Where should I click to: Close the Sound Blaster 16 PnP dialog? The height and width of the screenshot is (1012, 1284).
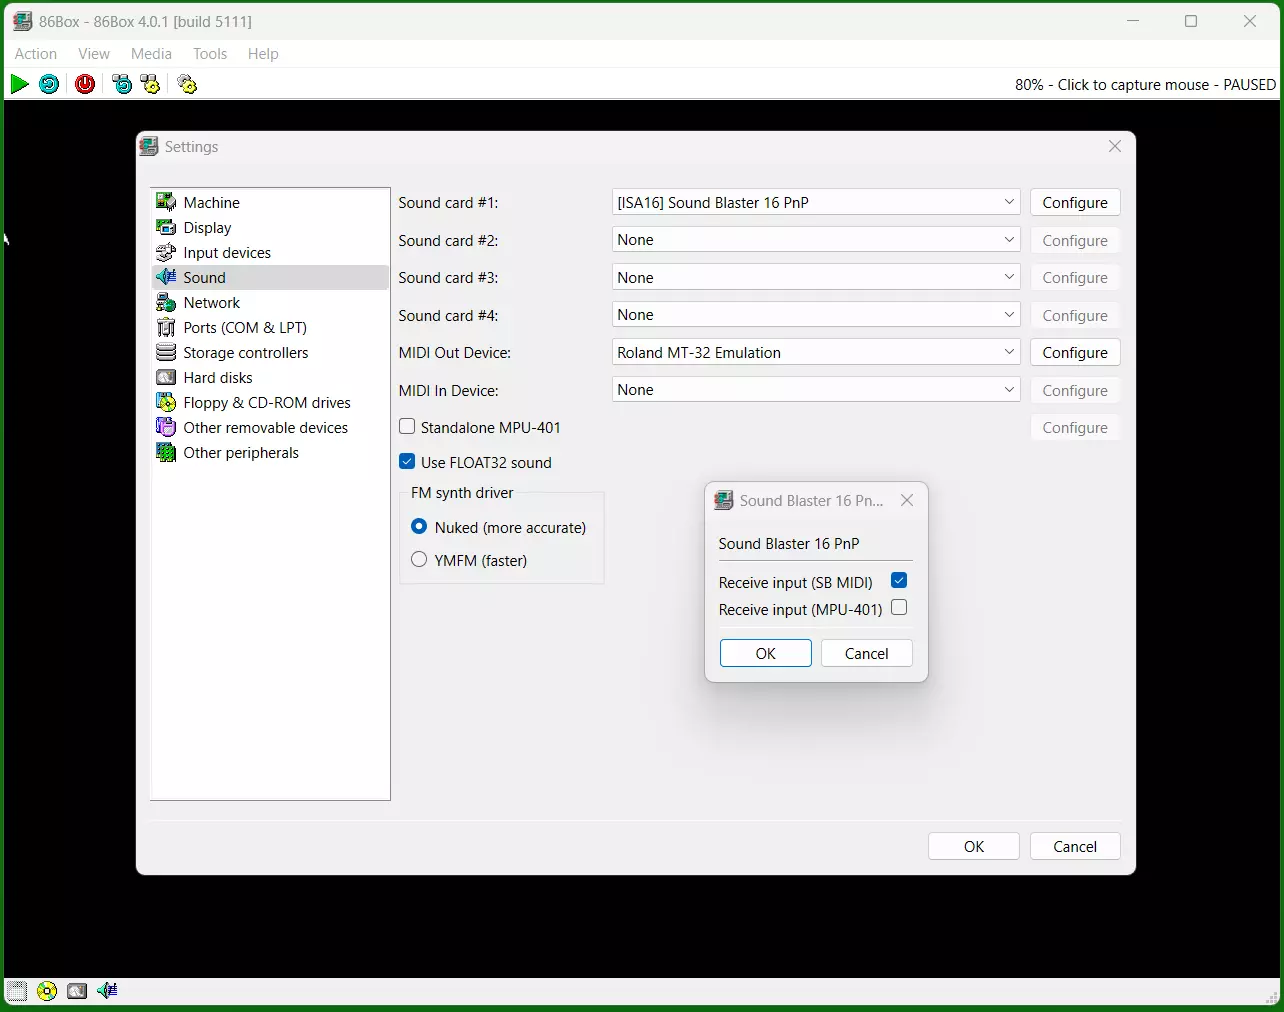coord(907,500)
